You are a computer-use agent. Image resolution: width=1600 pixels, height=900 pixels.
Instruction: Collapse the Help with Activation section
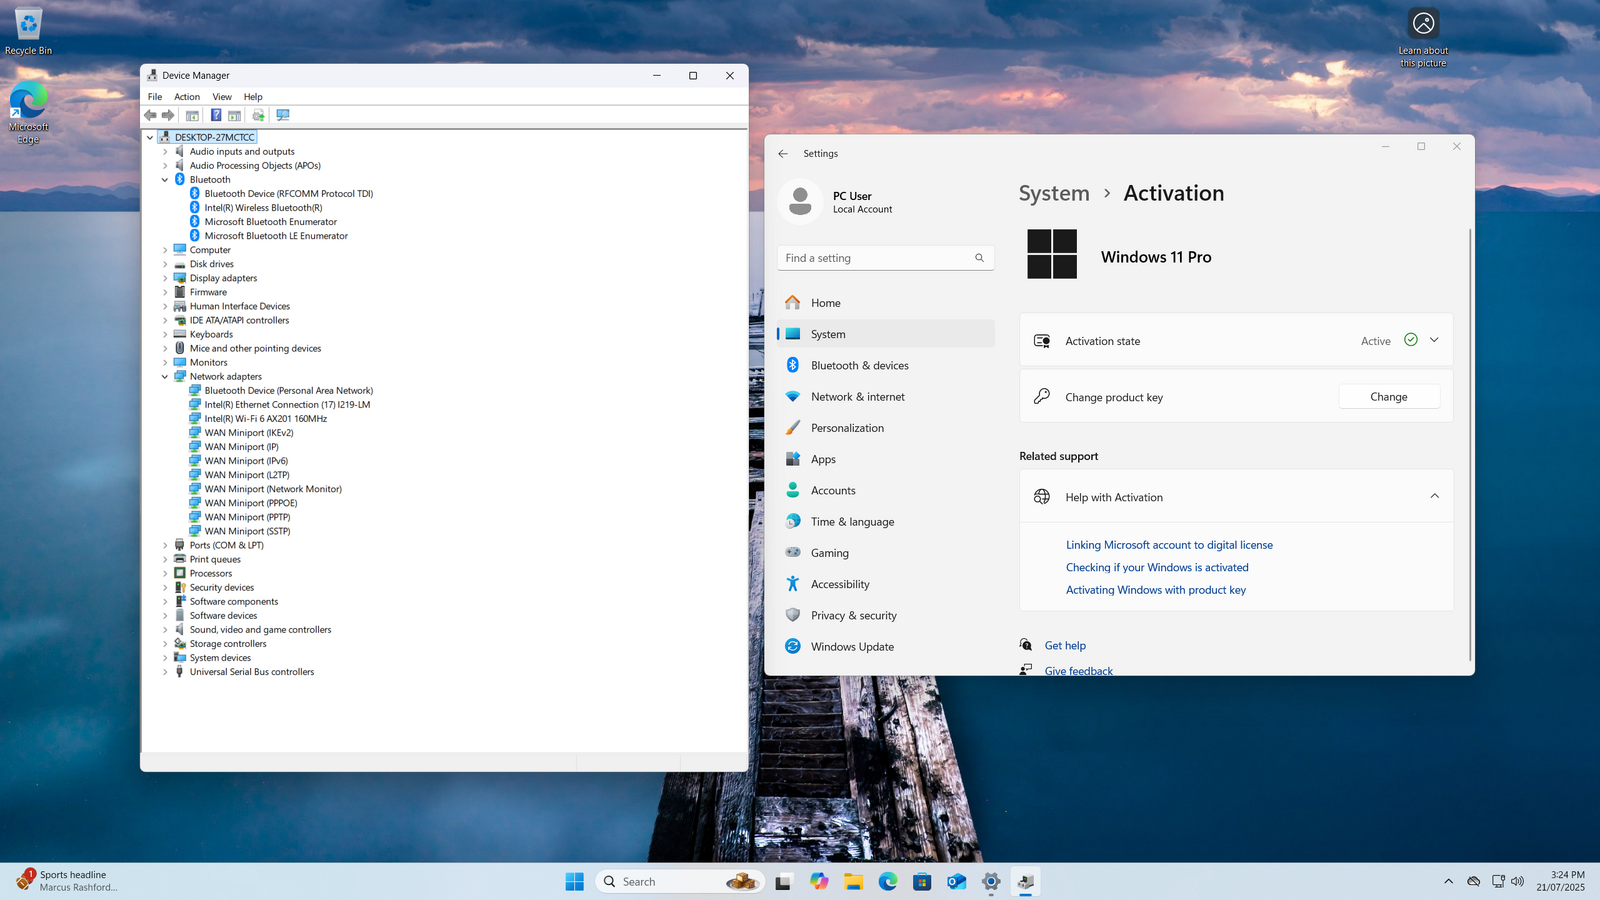coord(1434,497)
